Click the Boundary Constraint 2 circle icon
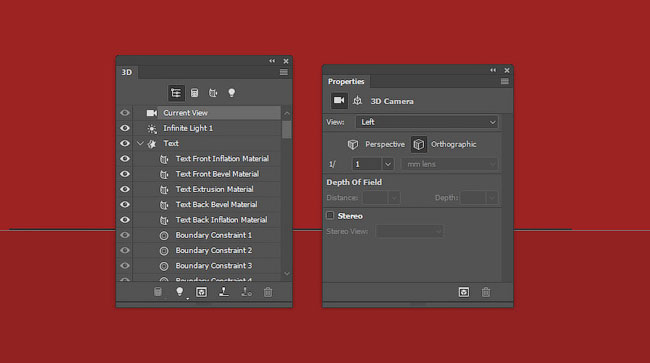This screenshot has height=363, width=650. pos(164,251)
